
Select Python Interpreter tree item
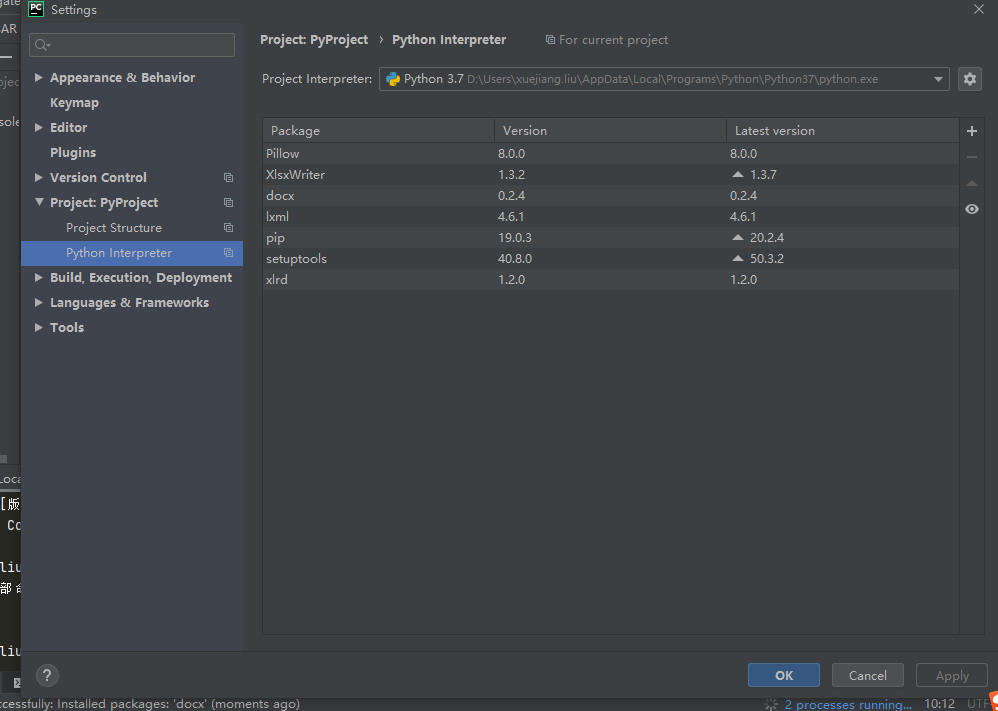tap(132, 253)
